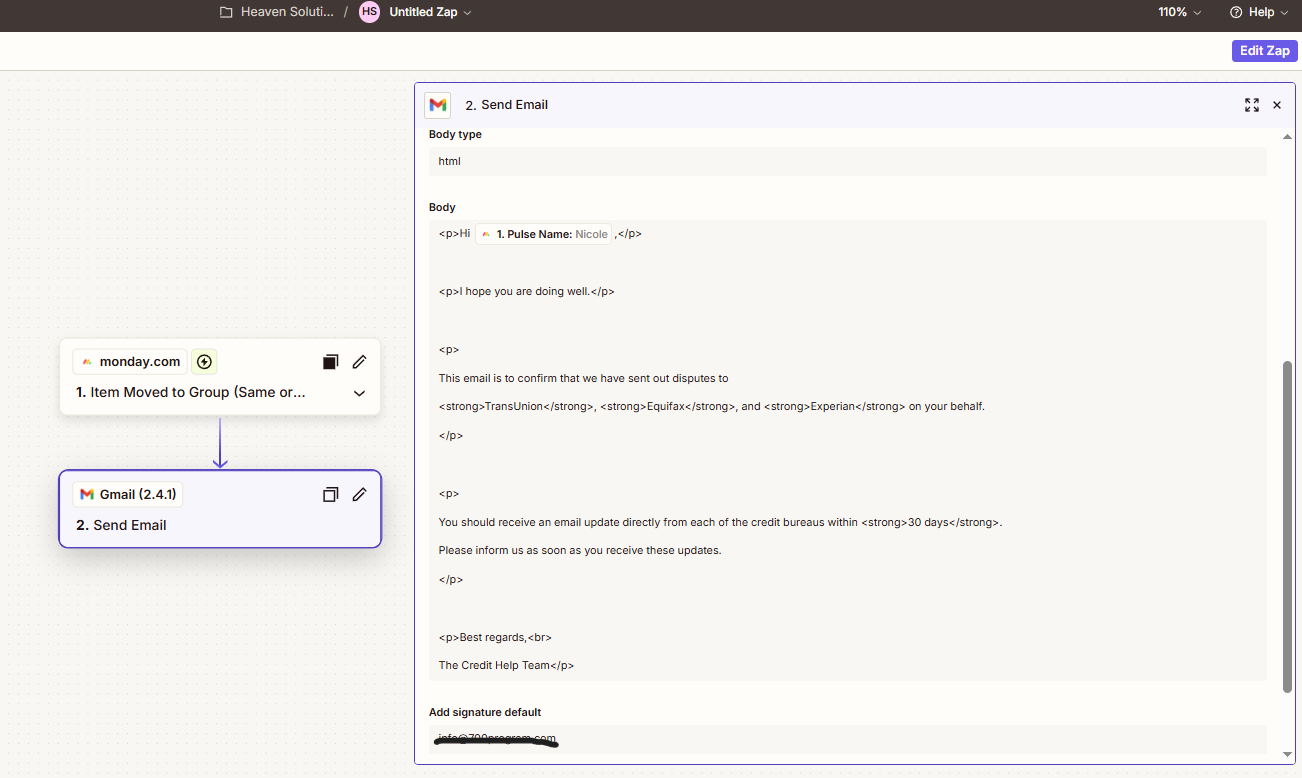Viewport: 1302px width, 778px height.
Task: Click the duplicate icon on Gmail step
Action: tap(331, 494)
